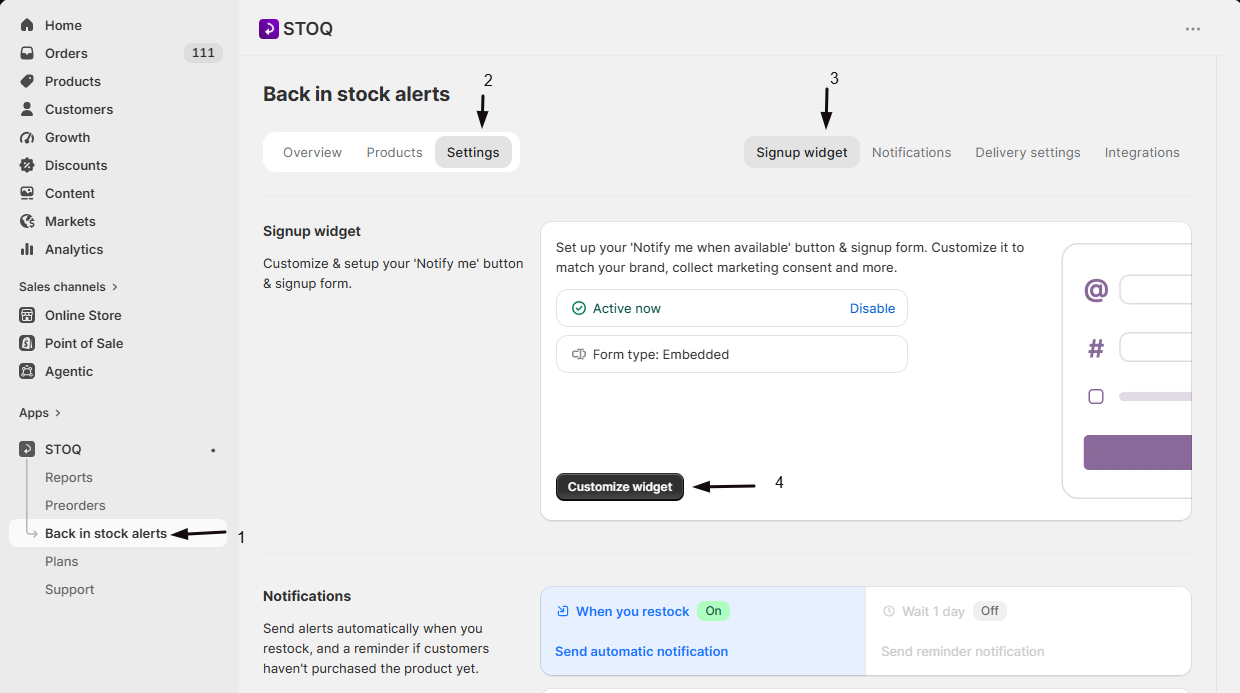Open Preorders under STOQ

pos(75,505)
